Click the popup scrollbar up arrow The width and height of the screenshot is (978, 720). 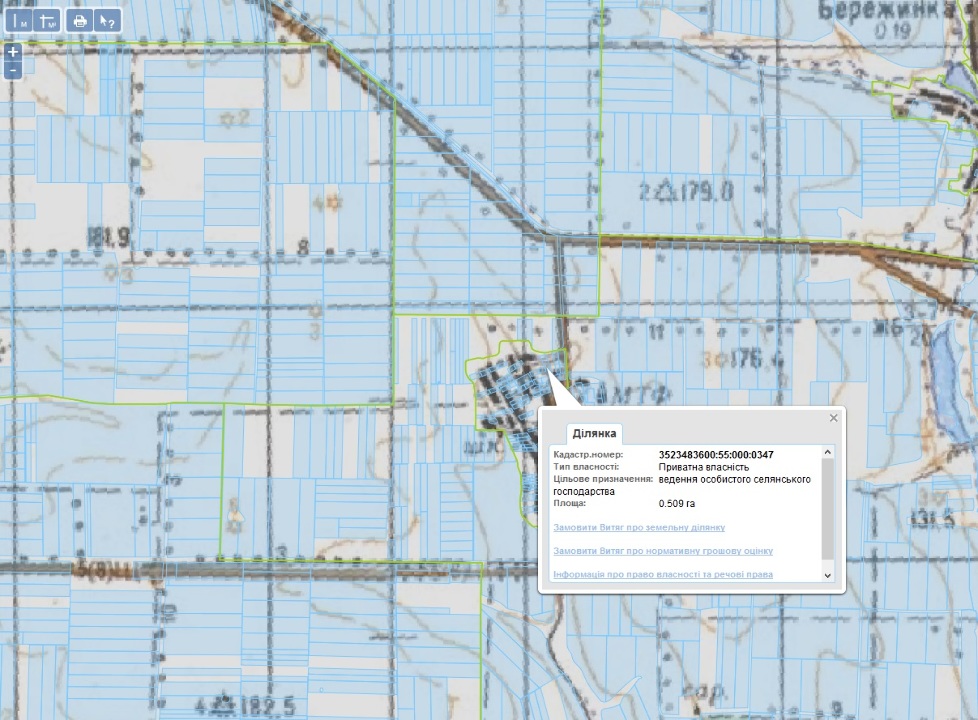pos(827,453)
